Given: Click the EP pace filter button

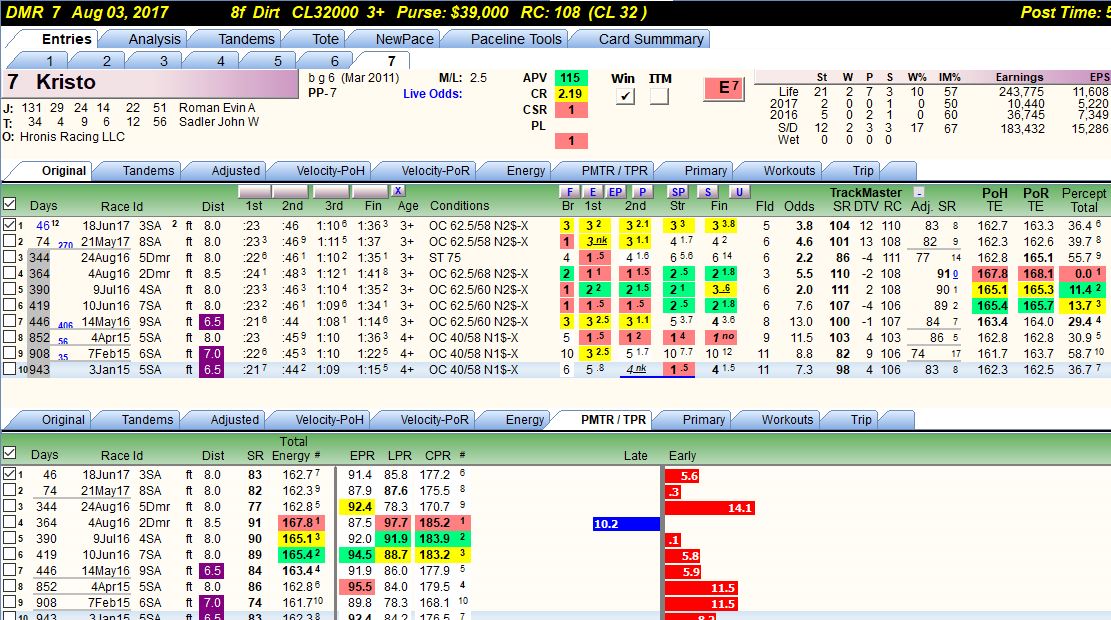Looking at the screenshot, I should pos(615,192).
